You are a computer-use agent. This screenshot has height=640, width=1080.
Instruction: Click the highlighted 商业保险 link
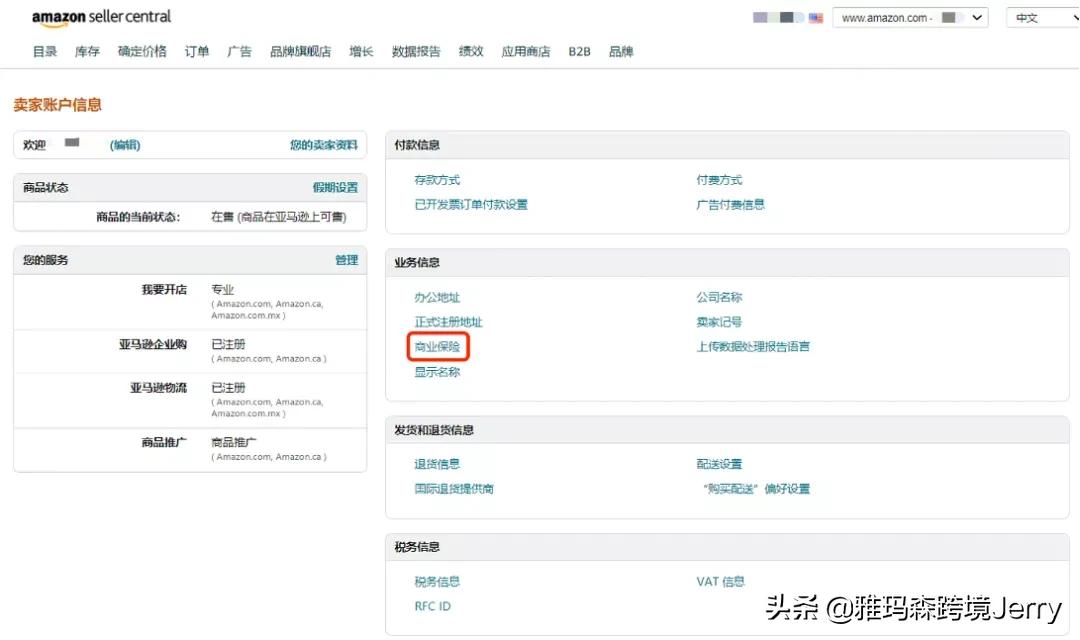point(437,347)
